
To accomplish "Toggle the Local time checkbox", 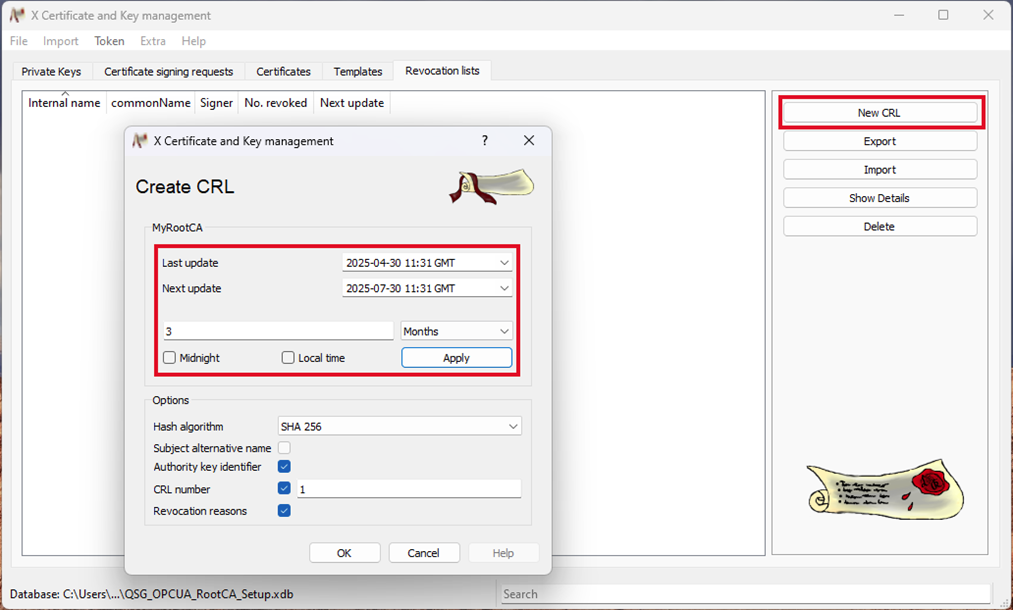I will click(x=288, y=358).
